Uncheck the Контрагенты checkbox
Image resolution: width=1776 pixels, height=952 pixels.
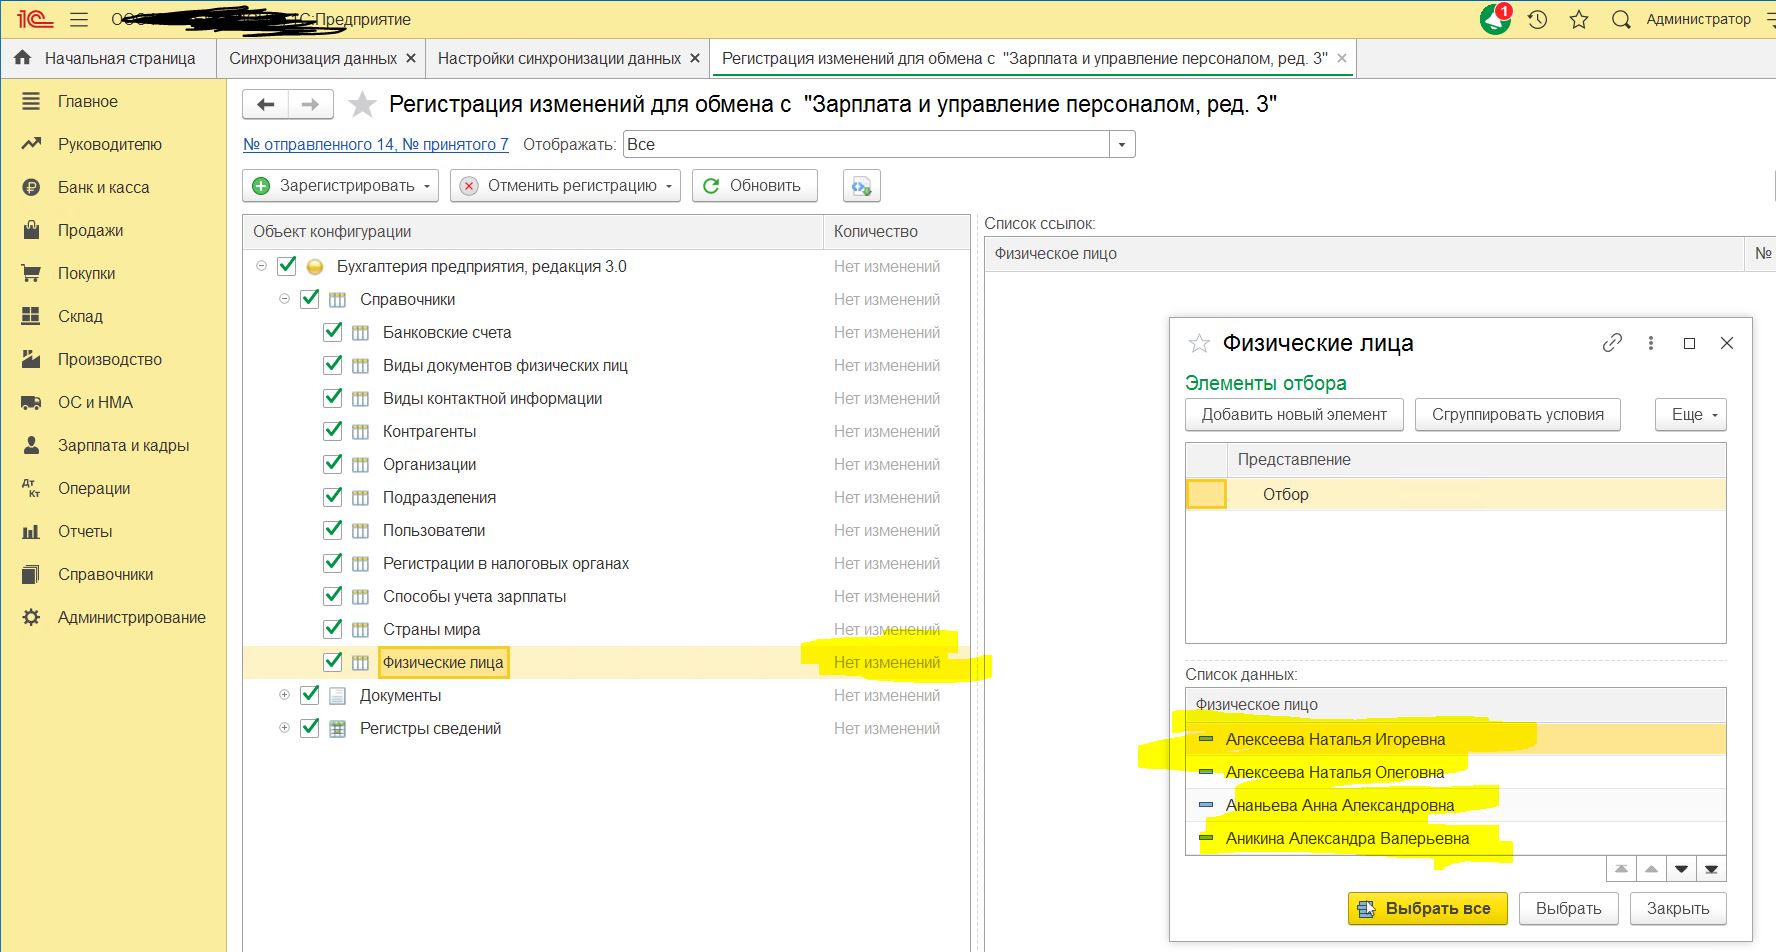[x=333, y=431]
